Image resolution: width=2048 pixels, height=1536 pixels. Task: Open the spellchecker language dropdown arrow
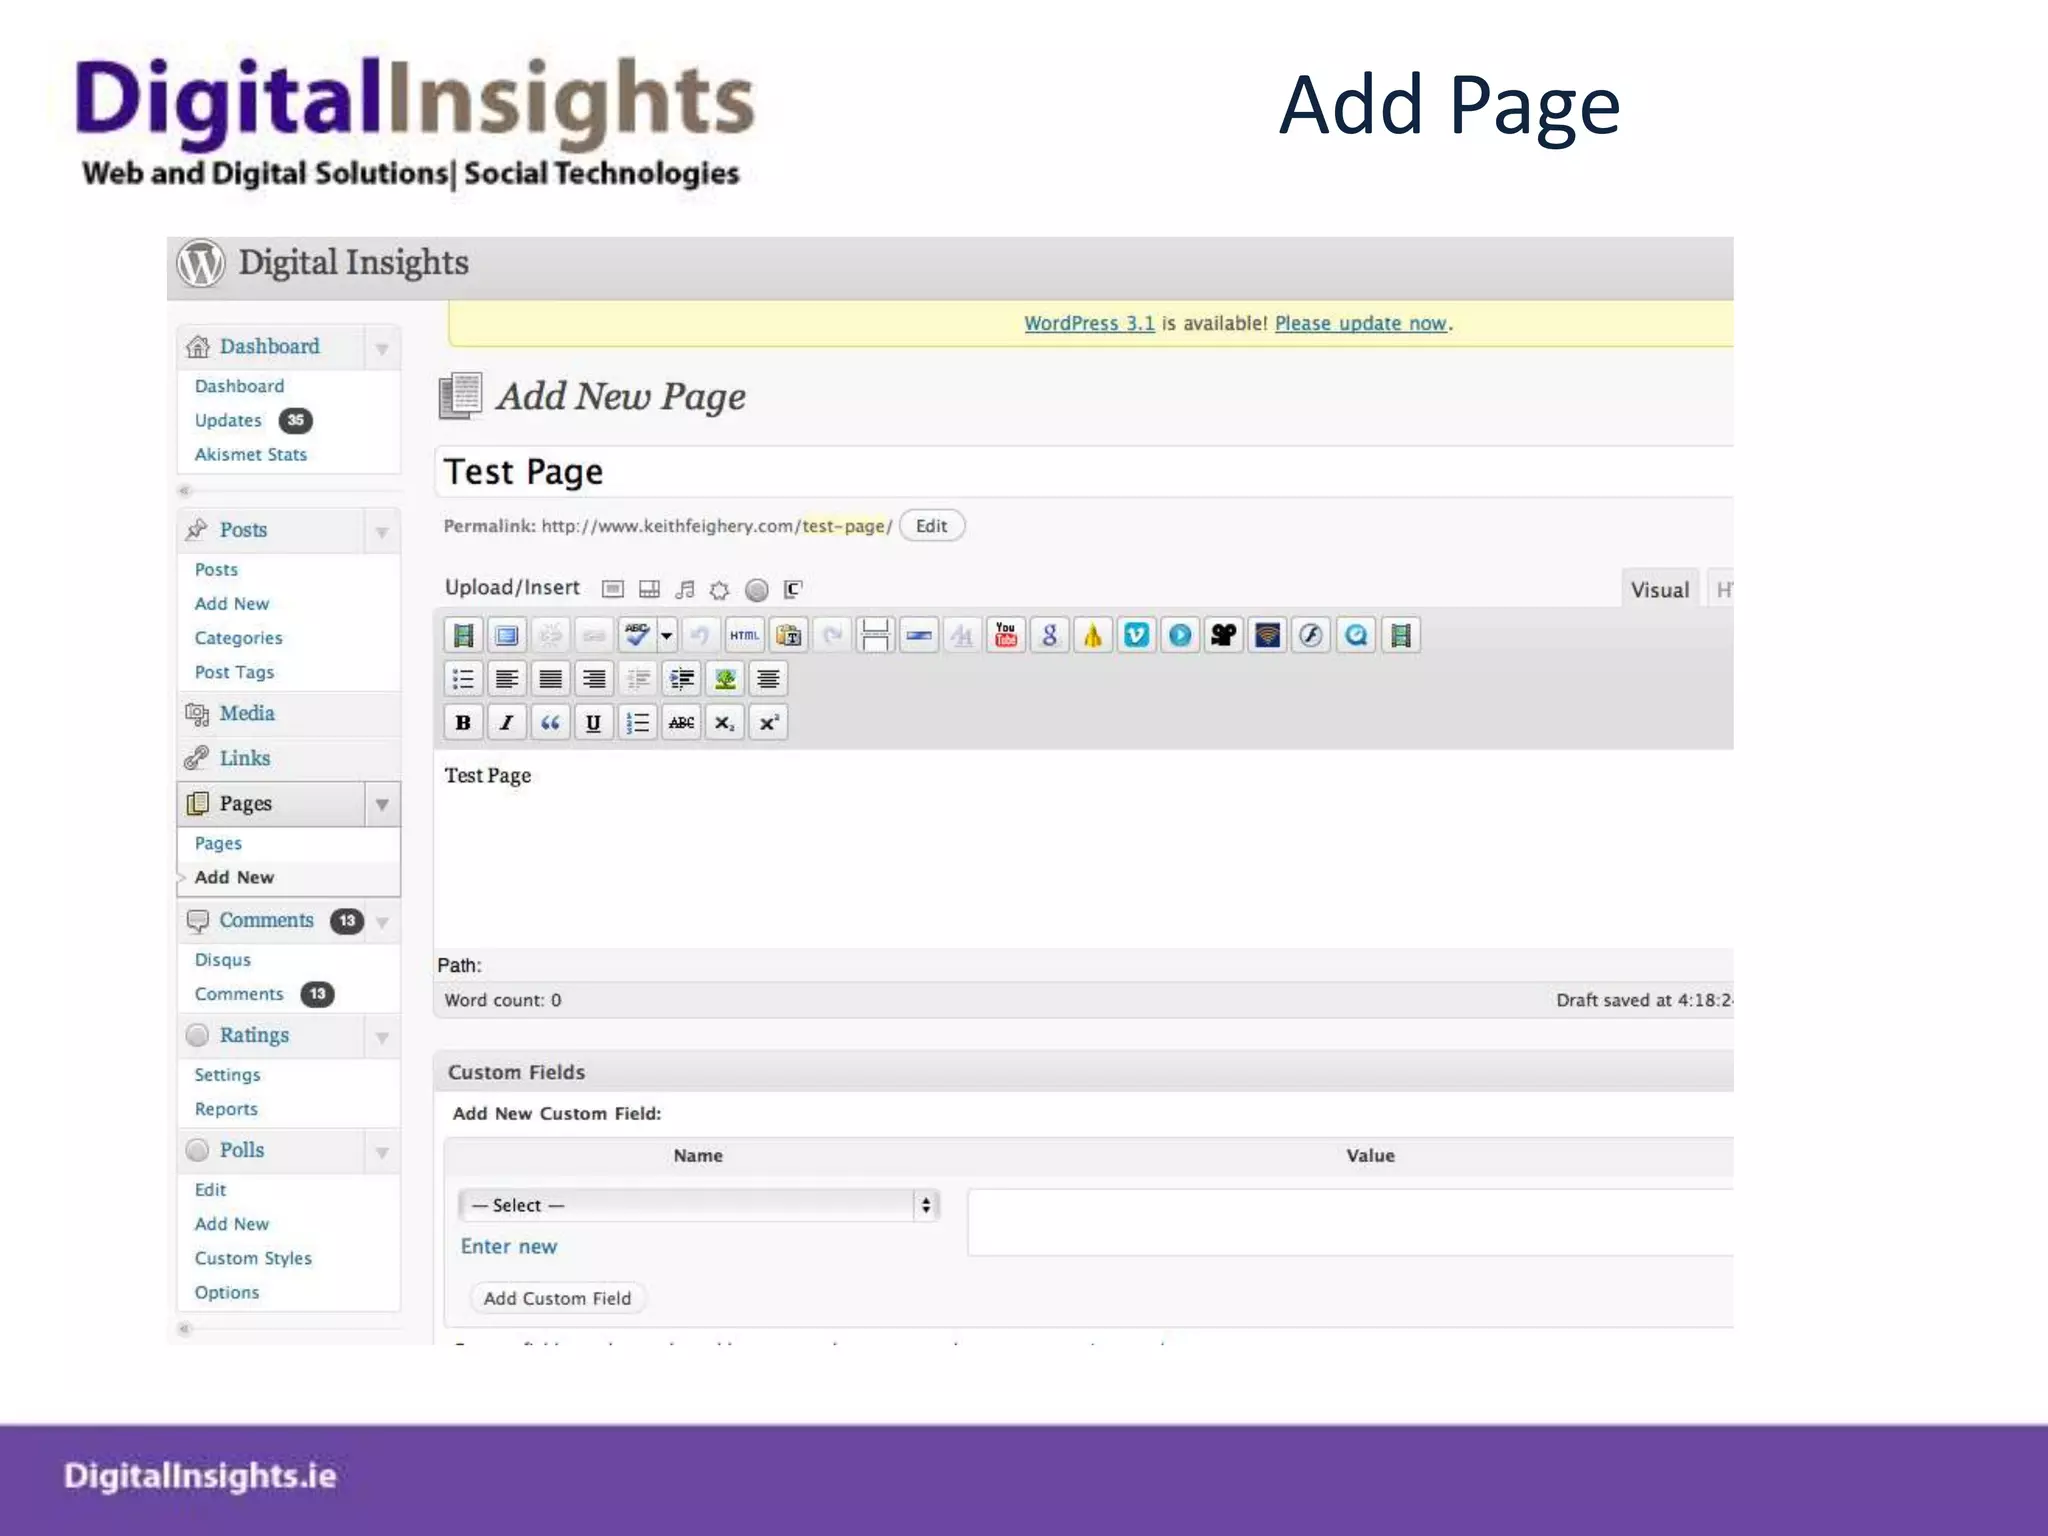[x=667, y=635]
